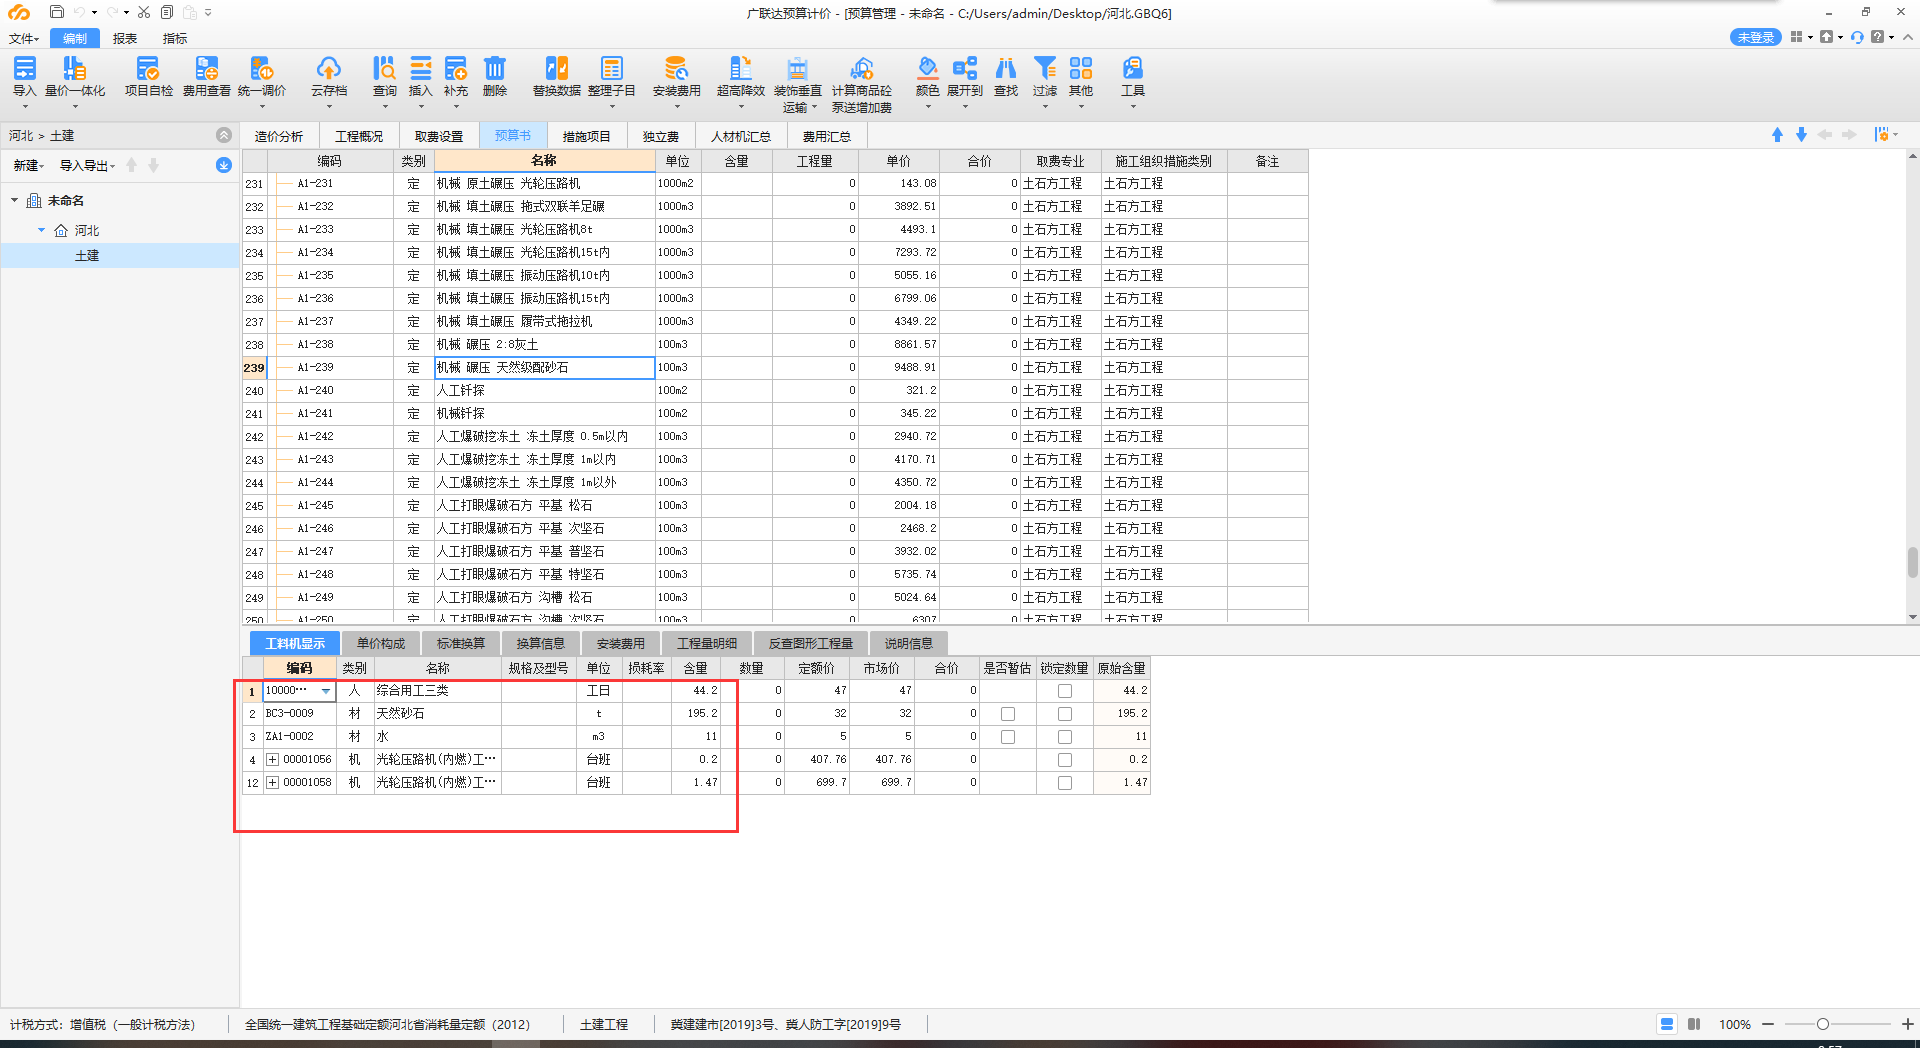
Task: Switch to the 指标 ribbon tab
Action: [175, 38]
